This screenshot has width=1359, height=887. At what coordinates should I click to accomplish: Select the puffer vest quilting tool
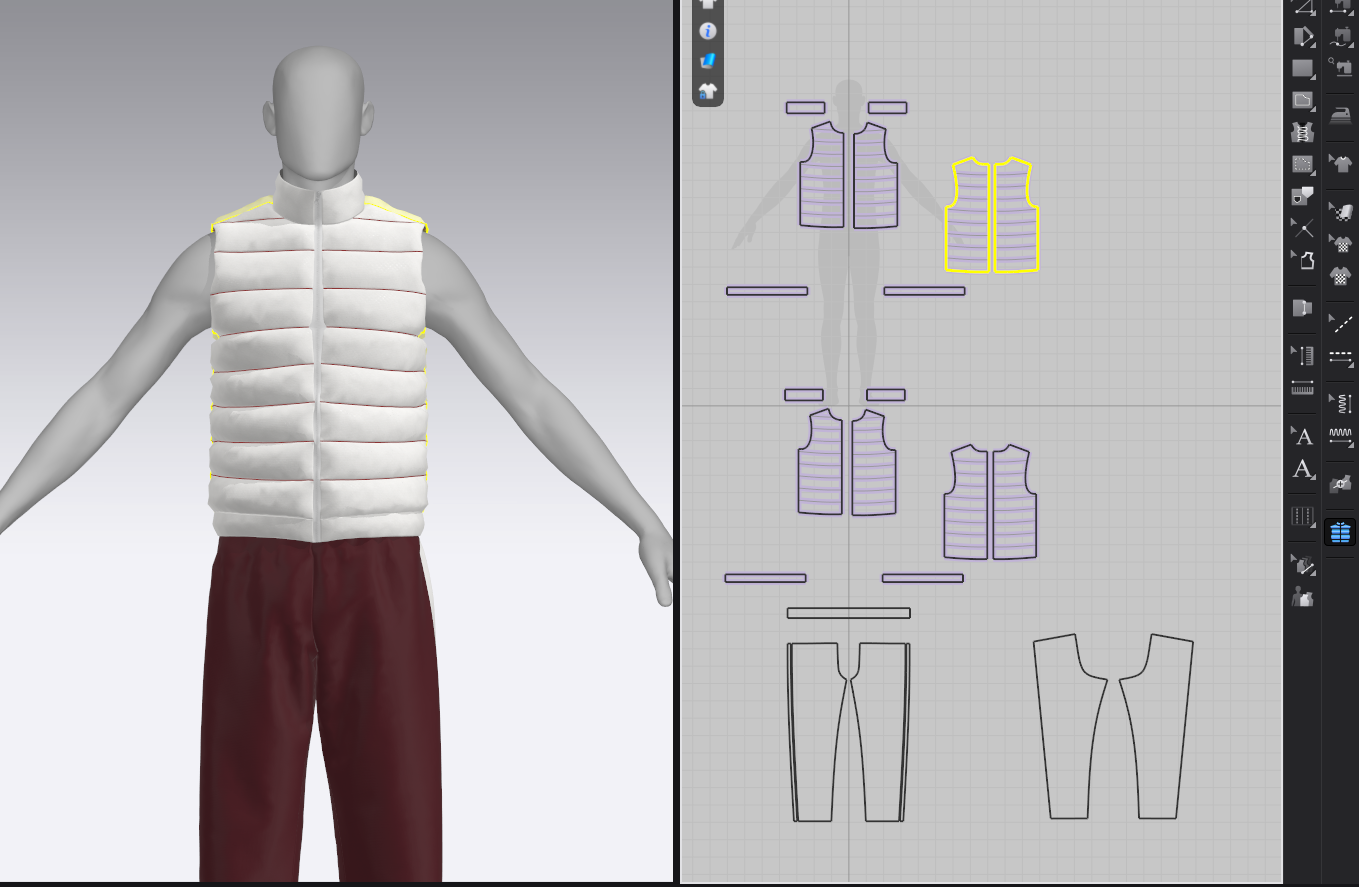click(x=1340, y=532)
